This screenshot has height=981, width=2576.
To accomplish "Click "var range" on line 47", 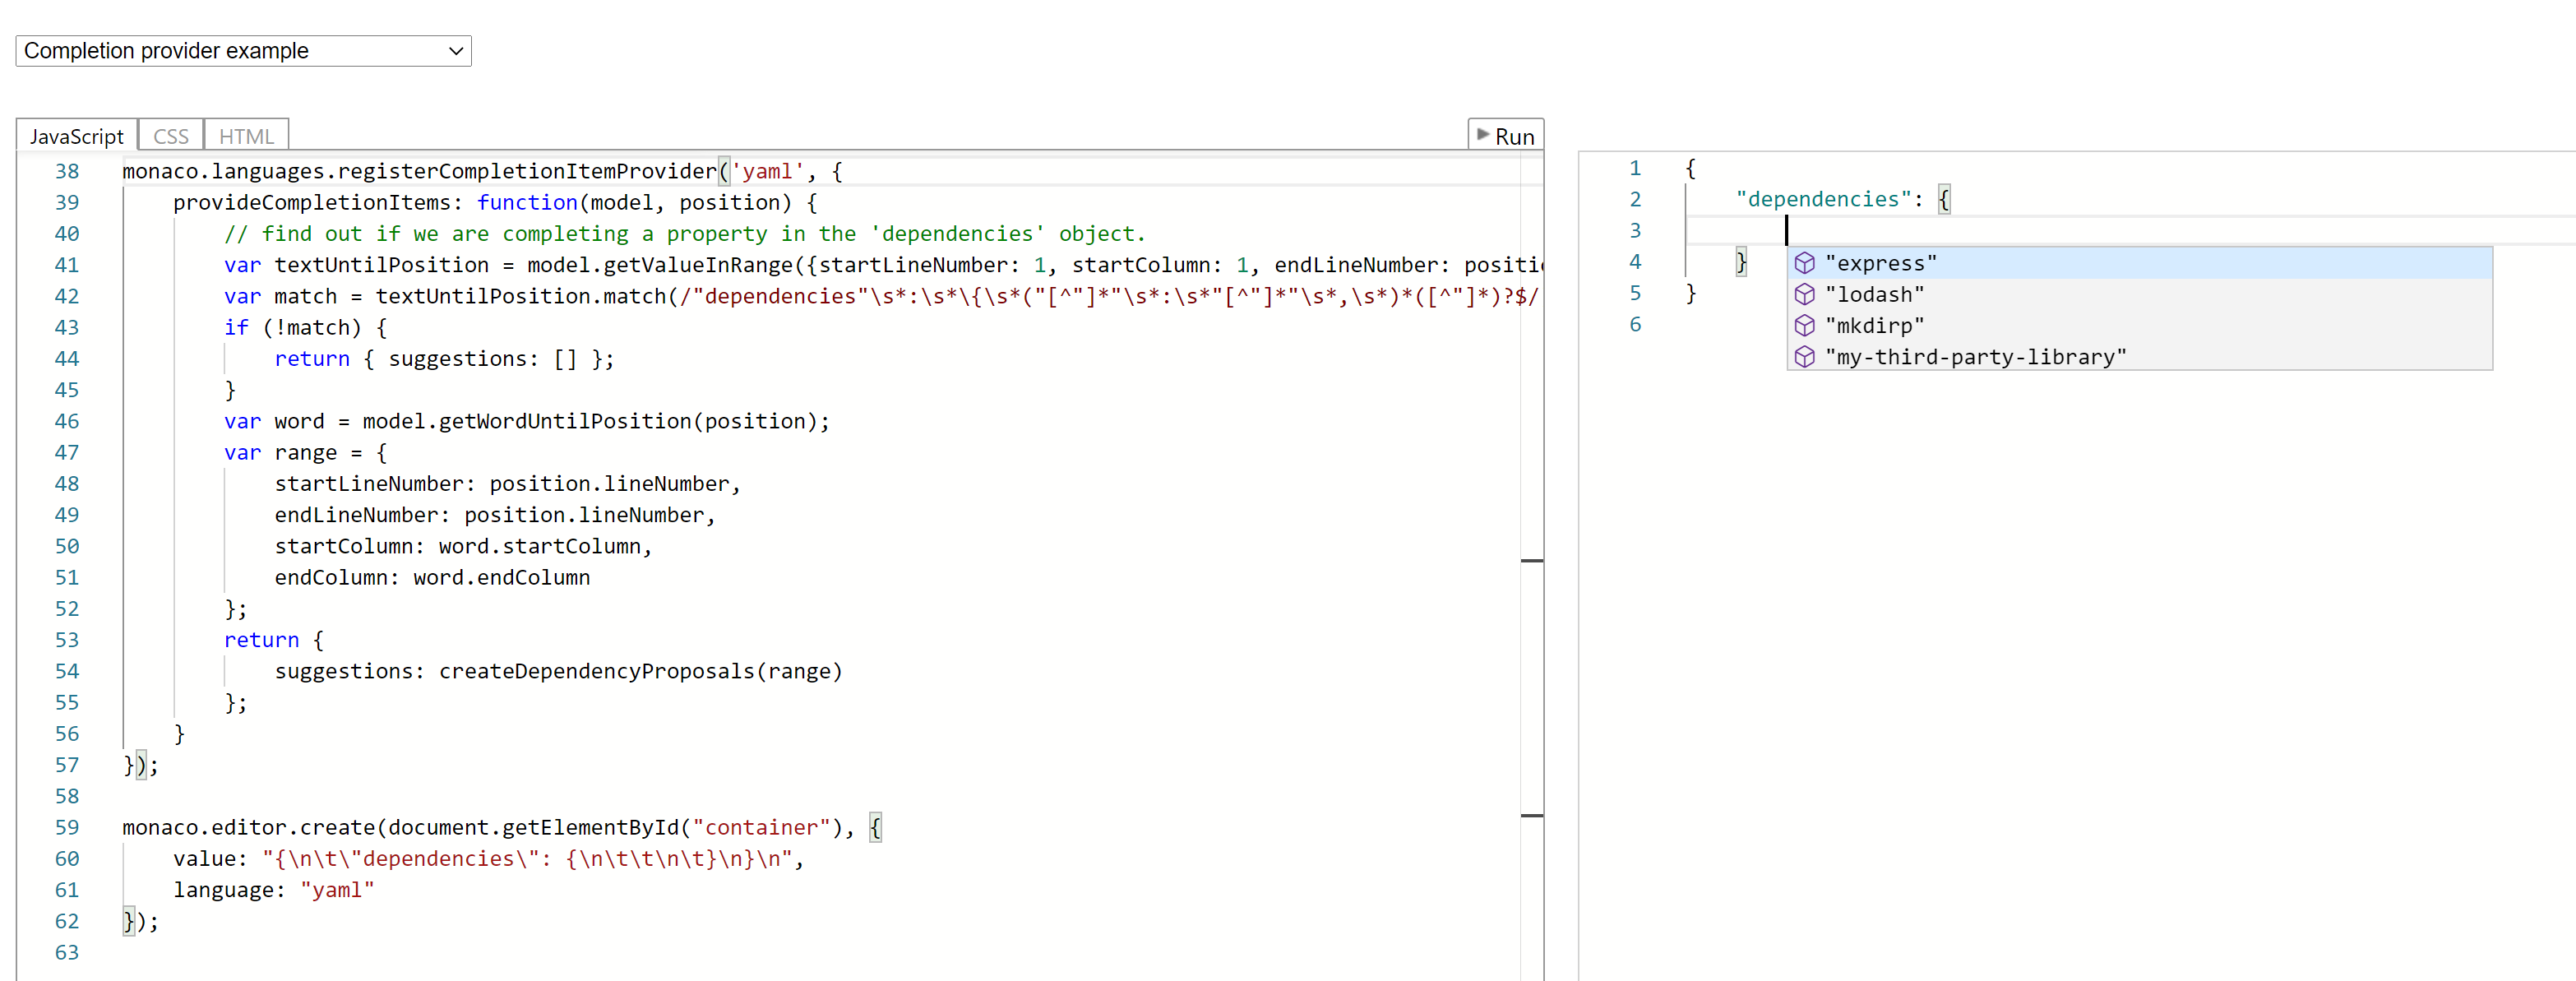I will 280,452.
